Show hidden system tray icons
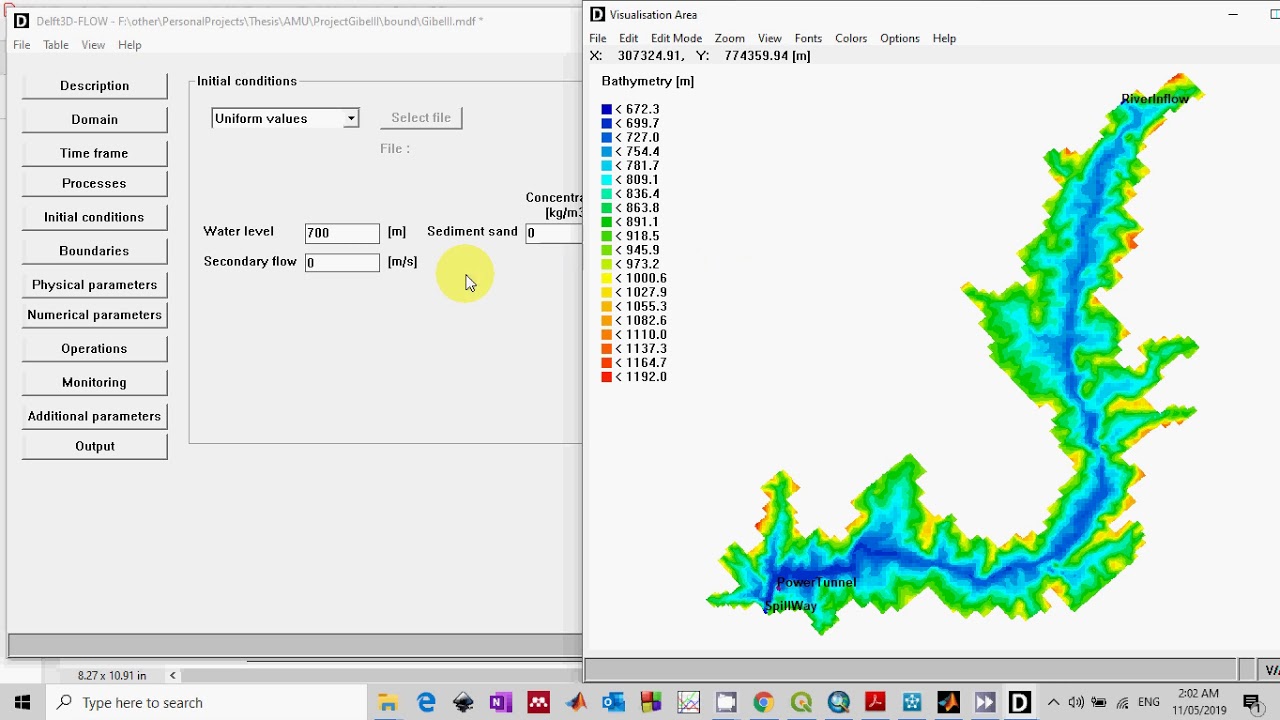The height and width of the screenshot is (720, 1280). [1053, 703]
